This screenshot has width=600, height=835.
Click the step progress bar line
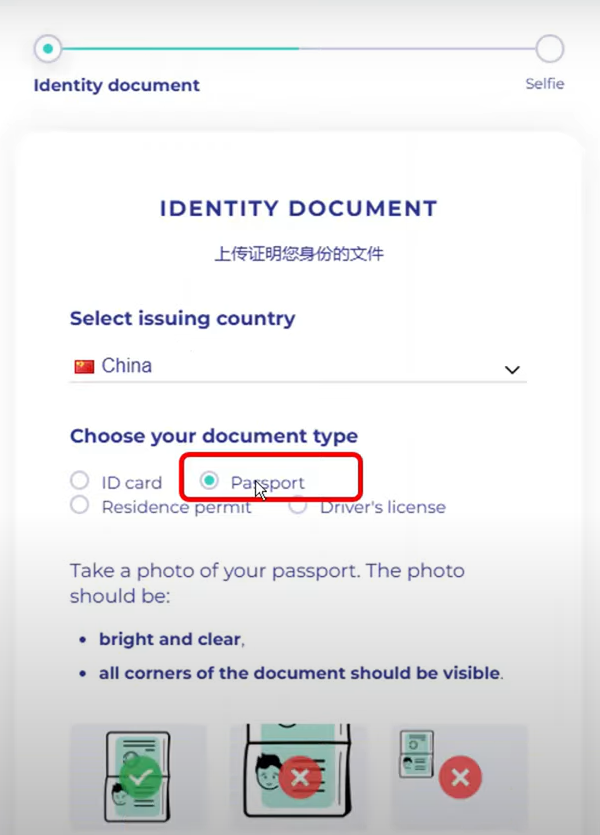pyautogui.click(x=299, y=48)
